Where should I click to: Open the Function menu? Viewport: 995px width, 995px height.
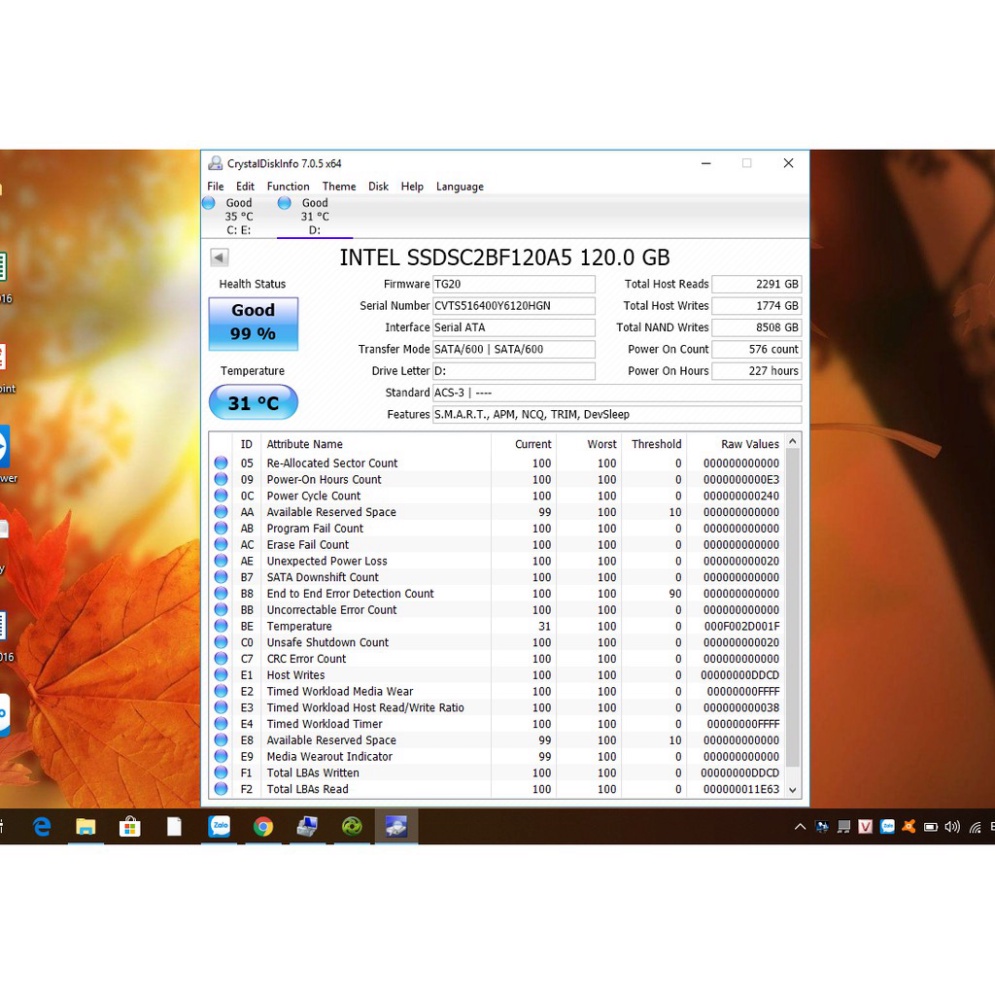click(288, 187)
